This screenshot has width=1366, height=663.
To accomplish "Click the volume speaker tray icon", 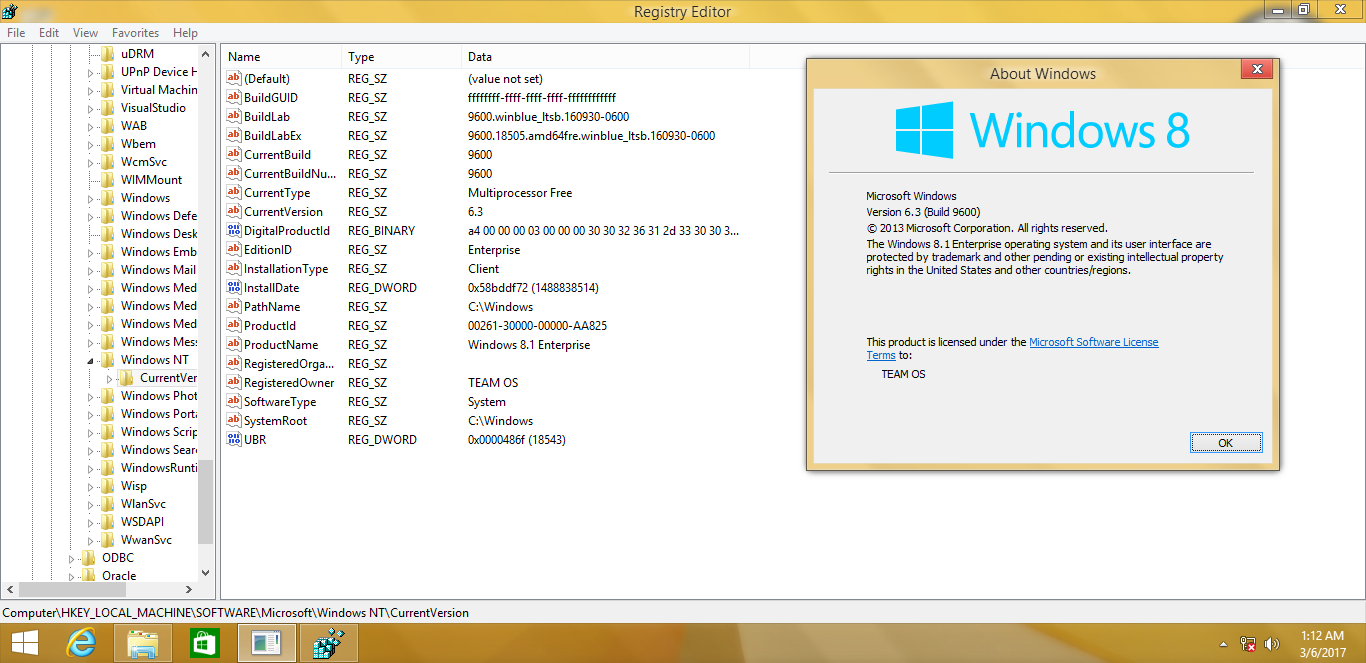I will click(1272, 644).
